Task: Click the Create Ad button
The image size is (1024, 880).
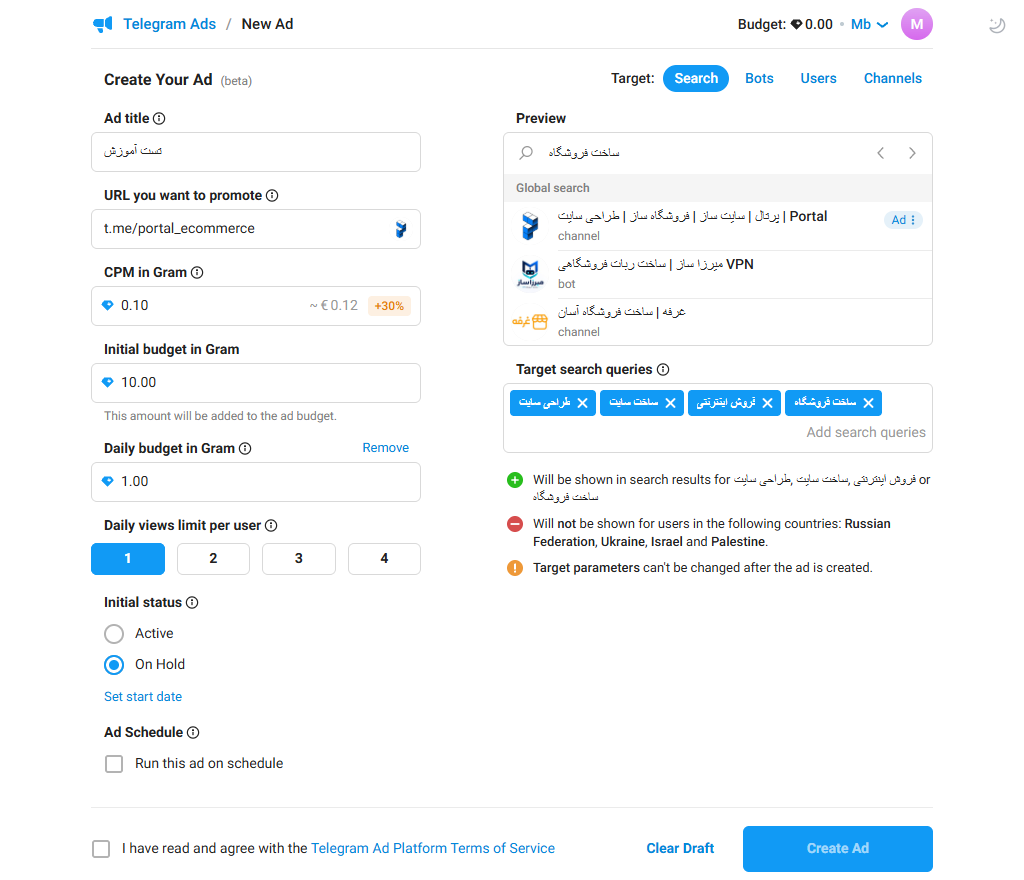Action: click(x=837, y=849)
